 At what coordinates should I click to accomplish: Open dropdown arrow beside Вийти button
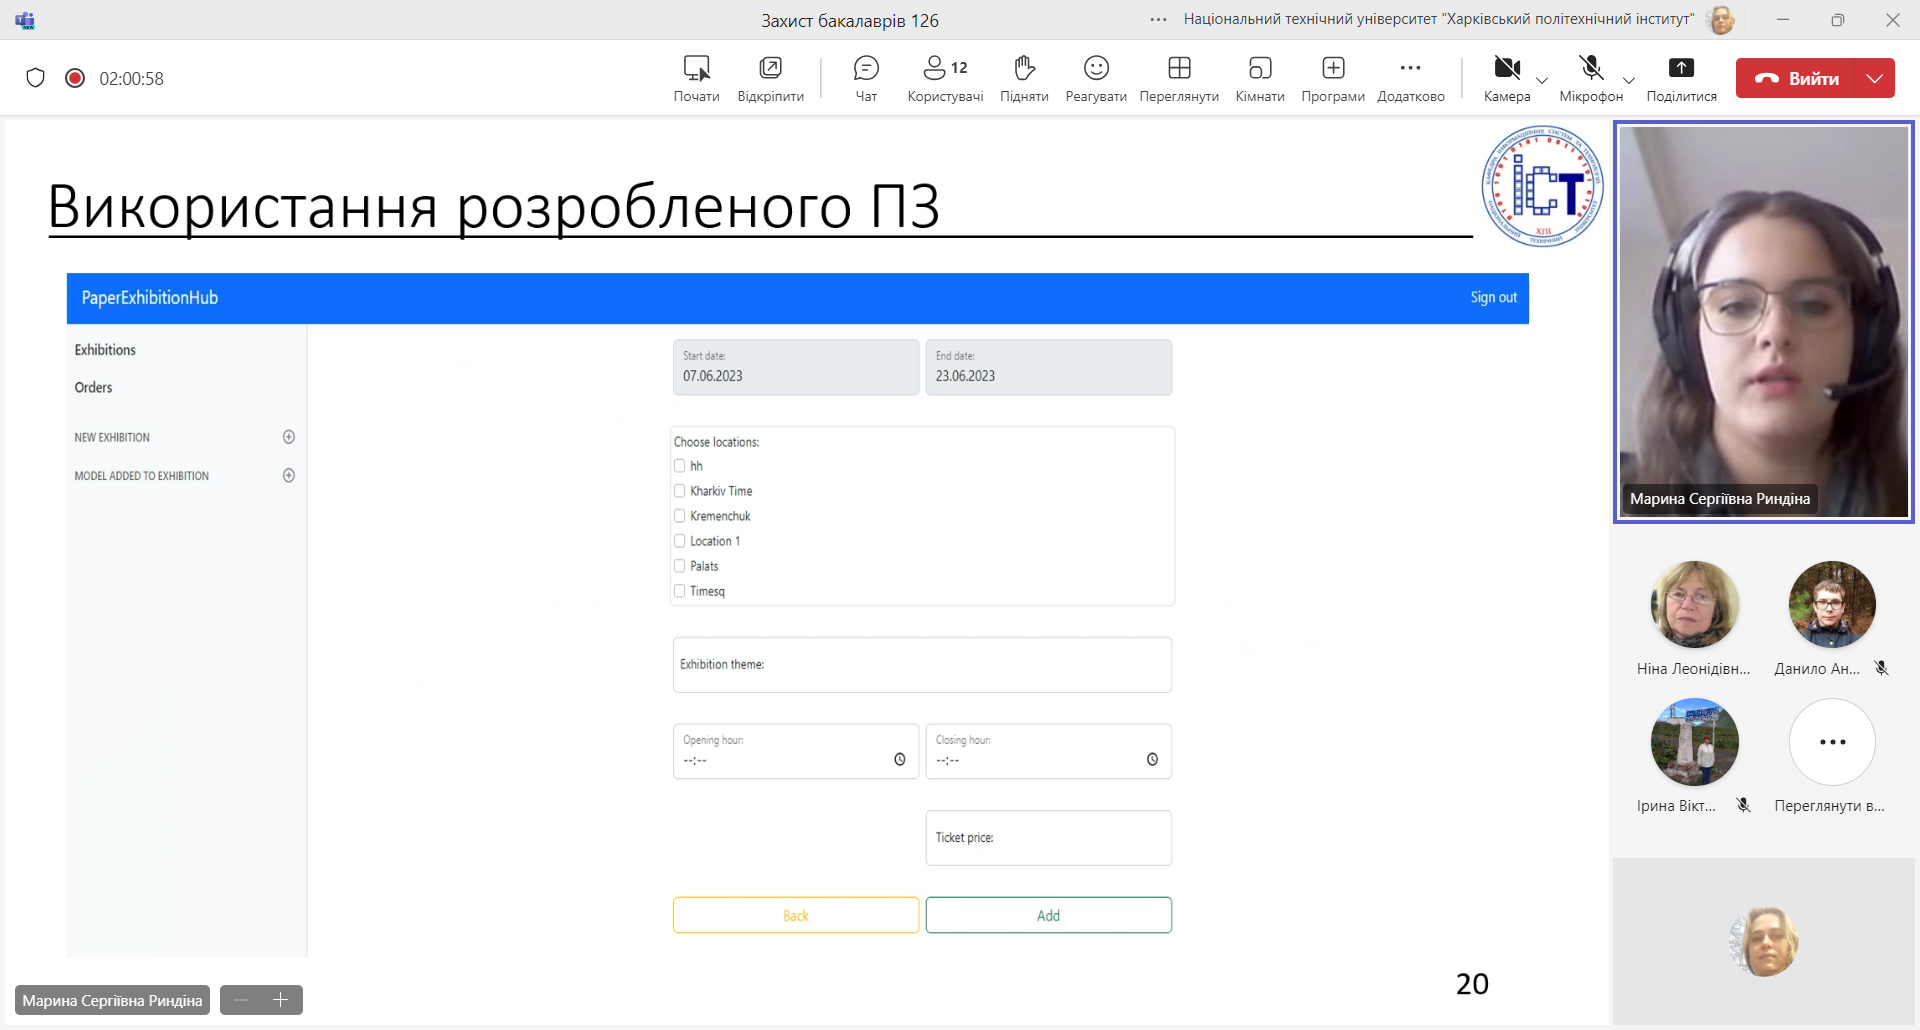[1875, 78]
